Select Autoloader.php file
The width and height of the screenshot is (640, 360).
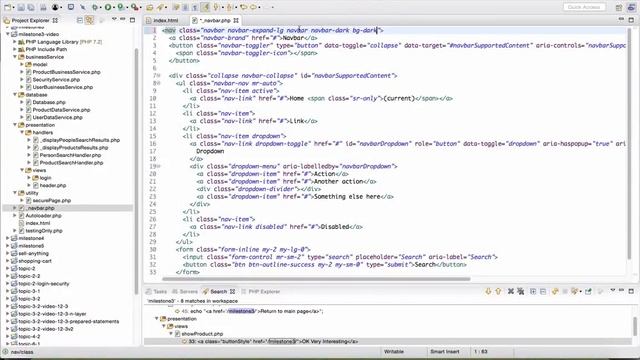[x=43, y=216]
